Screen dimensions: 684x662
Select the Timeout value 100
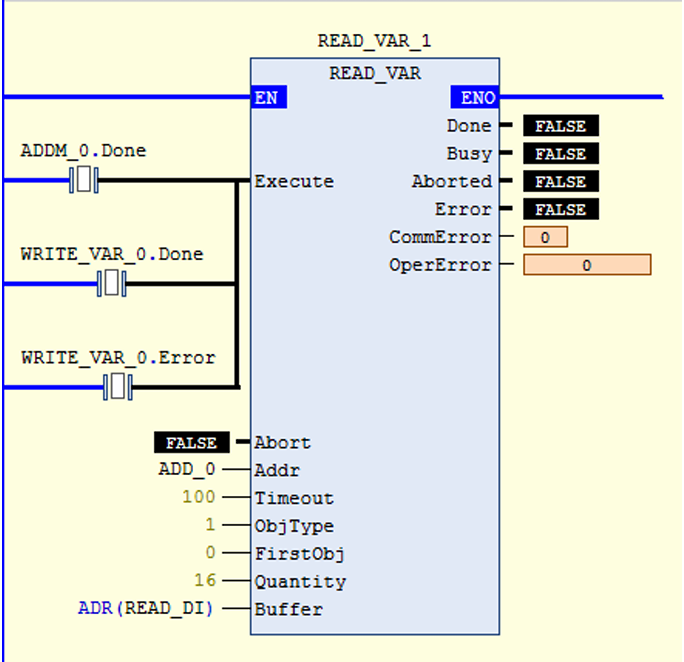click(x=198, y=498)
